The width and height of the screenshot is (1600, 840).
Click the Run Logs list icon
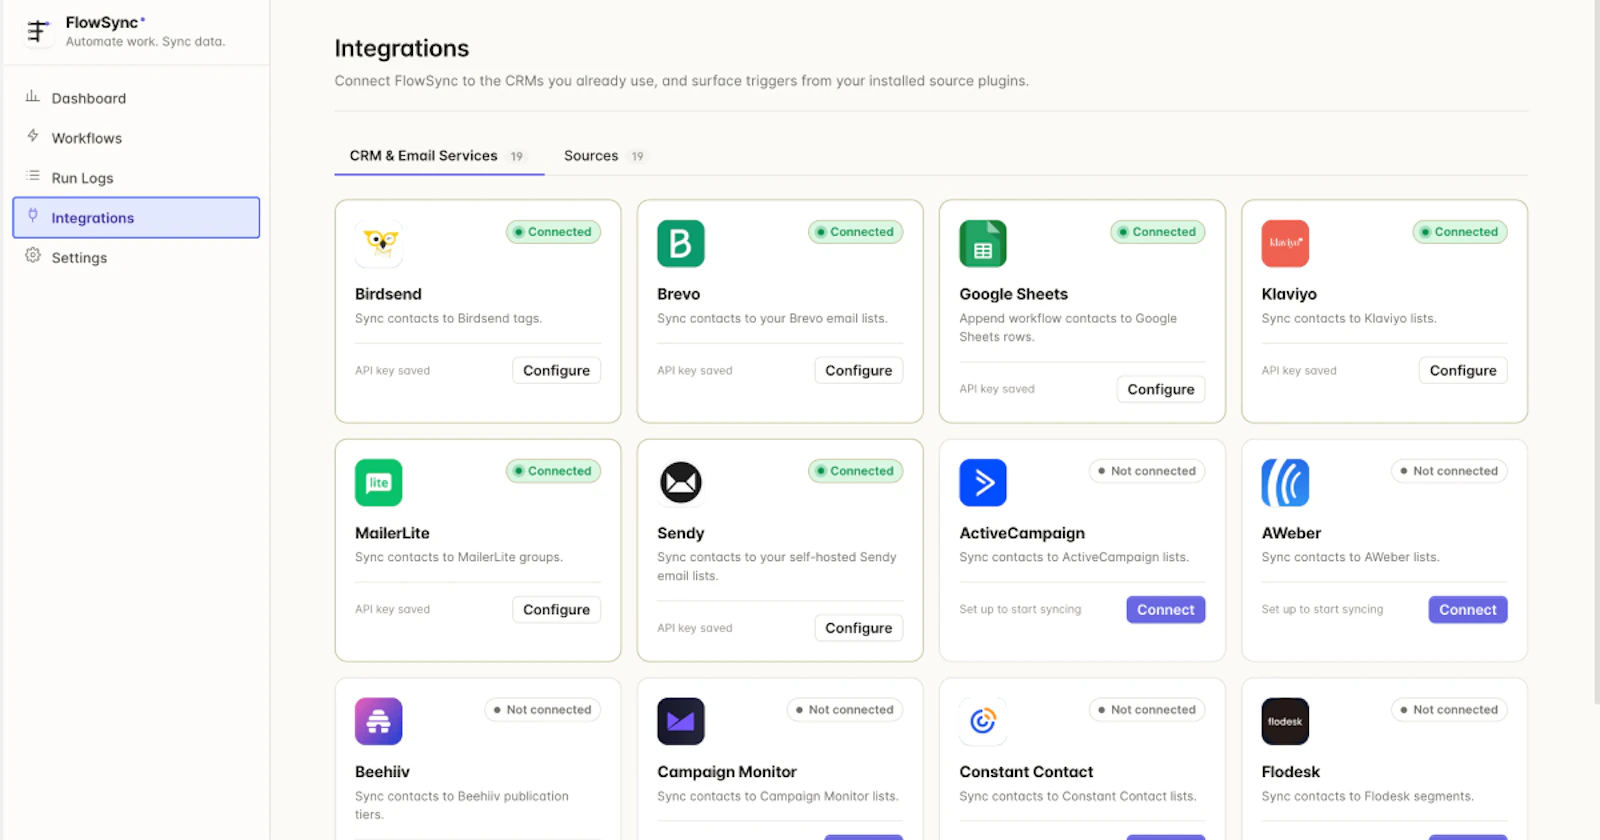[x=33, y=176]
